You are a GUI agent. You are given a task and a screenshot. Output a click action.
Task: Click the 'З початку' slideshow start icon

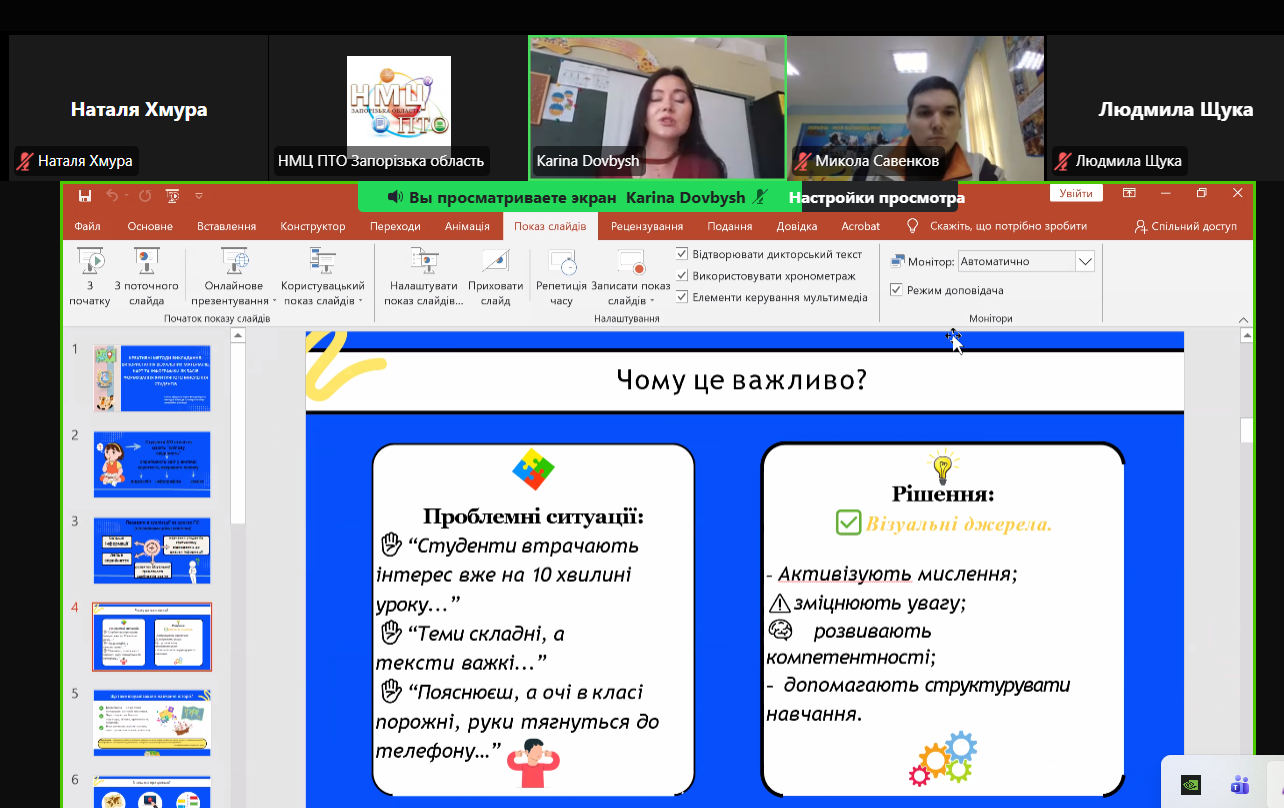pos(90,262)
